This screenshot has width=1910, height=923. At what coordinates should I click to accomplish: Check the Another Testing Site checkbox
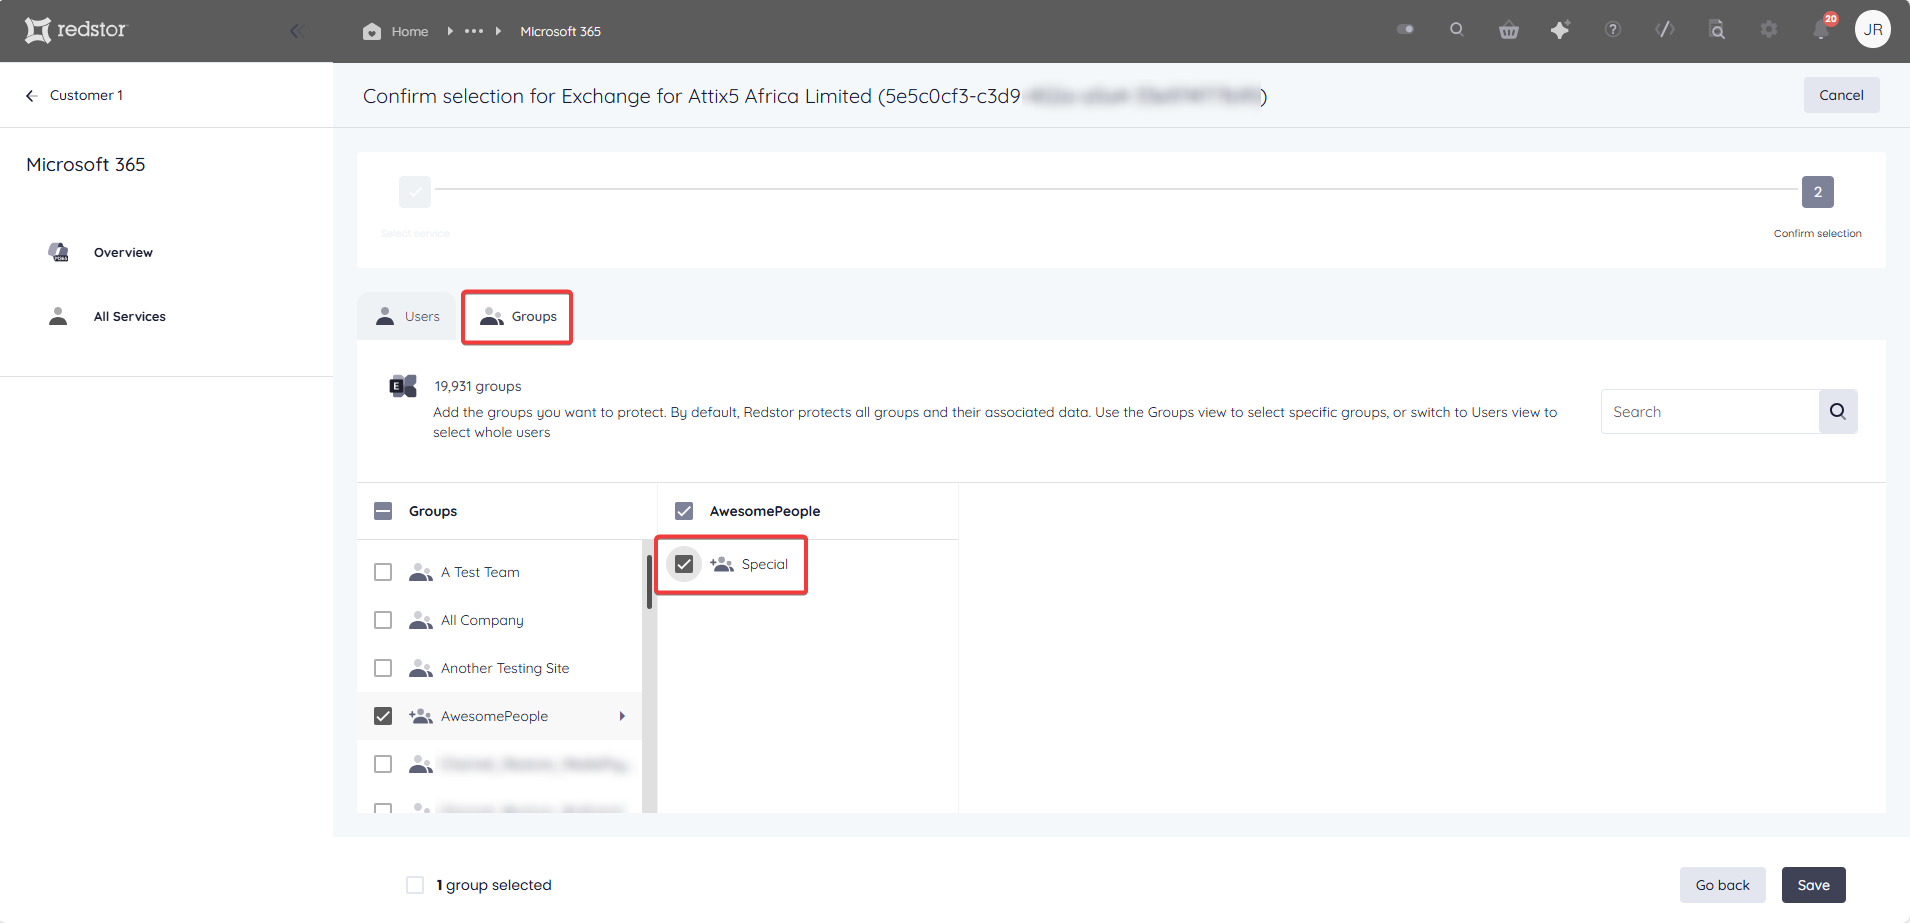383,668
